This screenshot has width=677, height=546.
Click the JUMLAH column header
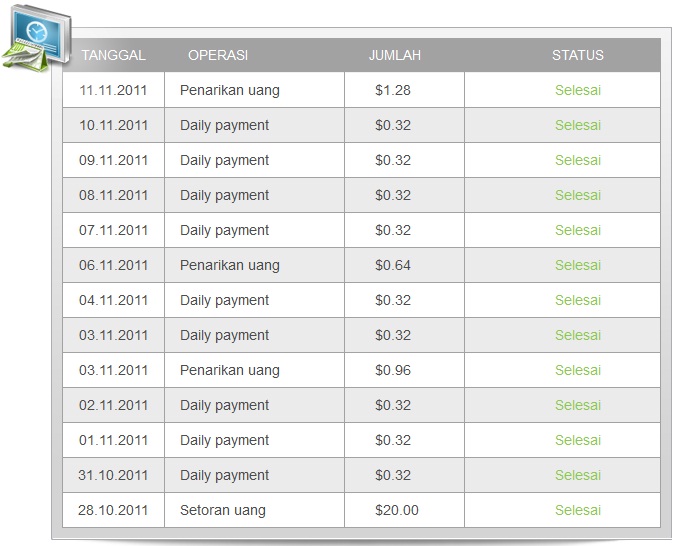(395, 55)
